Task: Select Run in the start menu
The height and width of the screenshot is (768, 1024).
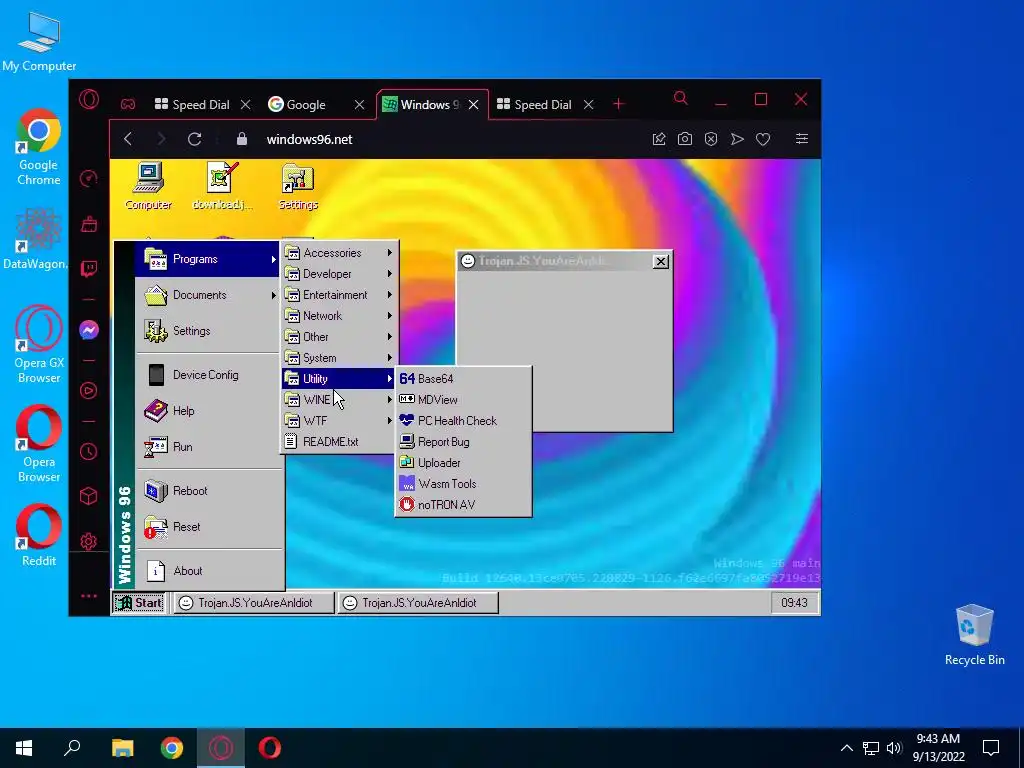Action: pos(208,447)
